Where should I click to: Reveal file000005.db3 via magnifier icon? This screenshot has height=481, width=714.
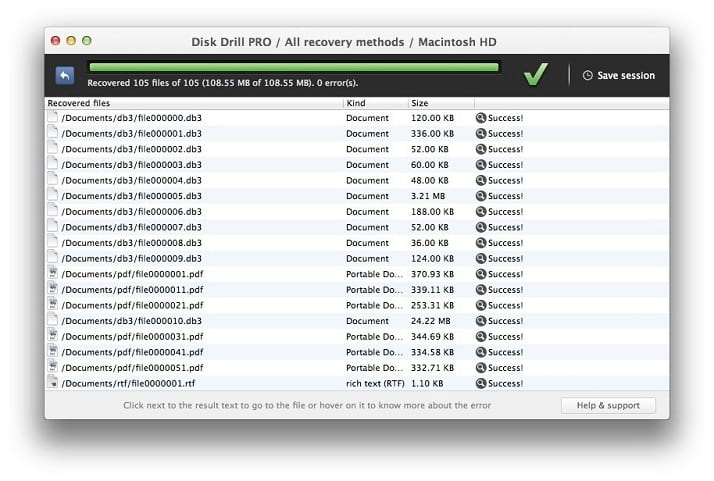tap(481, 196)
